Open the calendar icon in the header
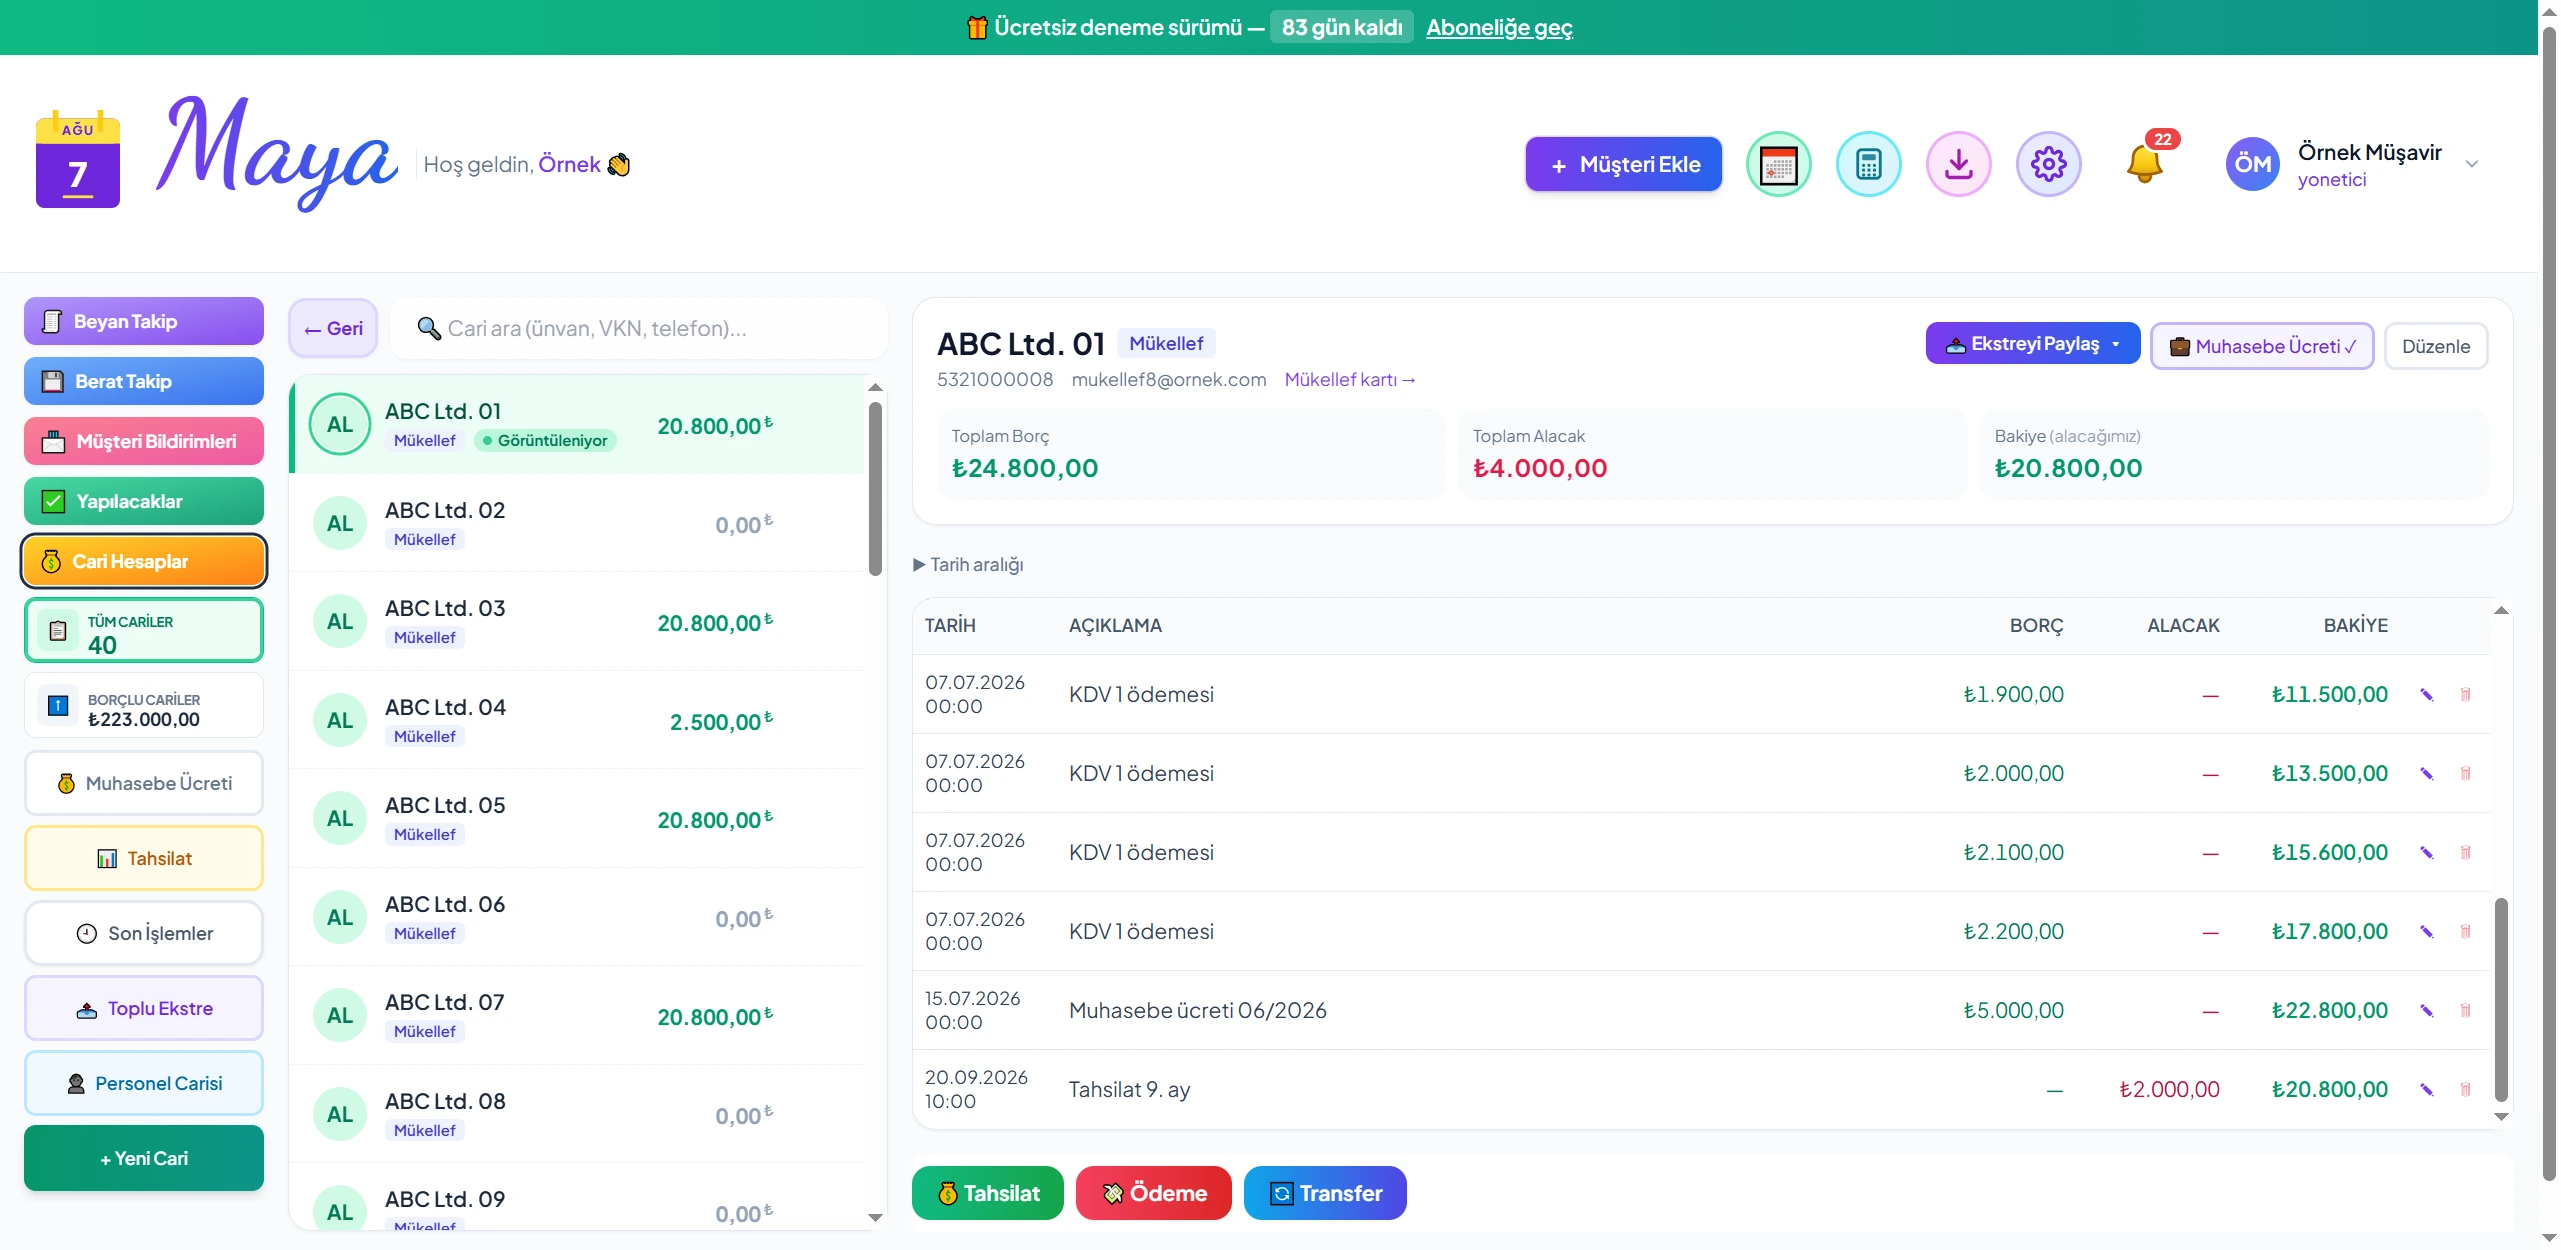 (x=1778, y=164)
